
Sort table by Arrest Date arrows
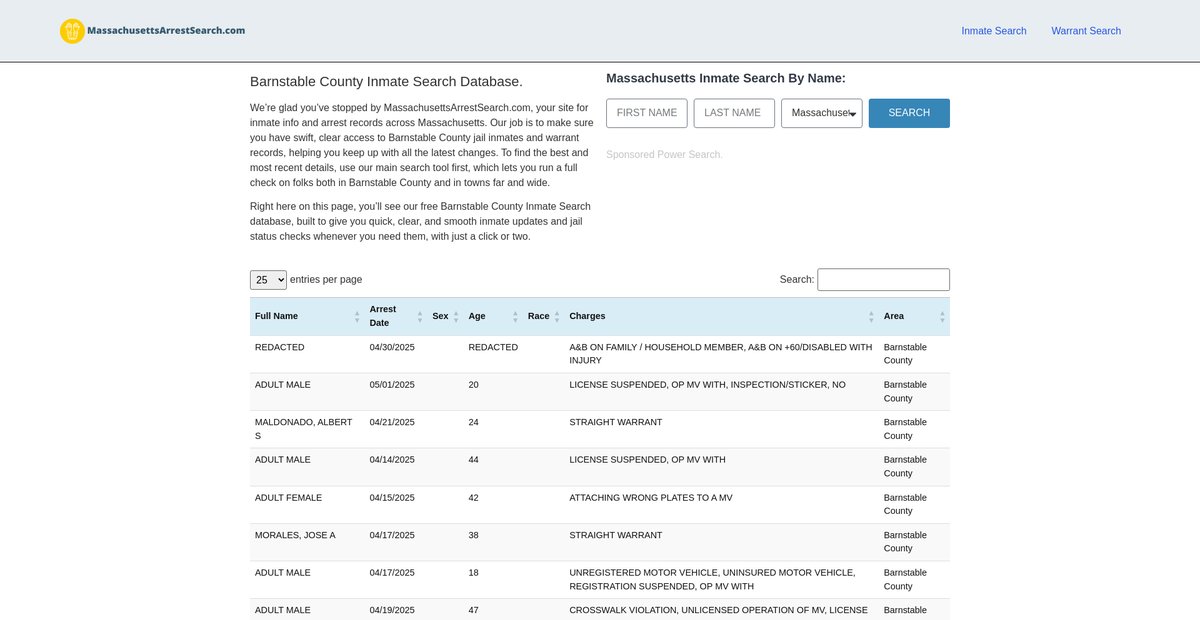coord(420,316)
